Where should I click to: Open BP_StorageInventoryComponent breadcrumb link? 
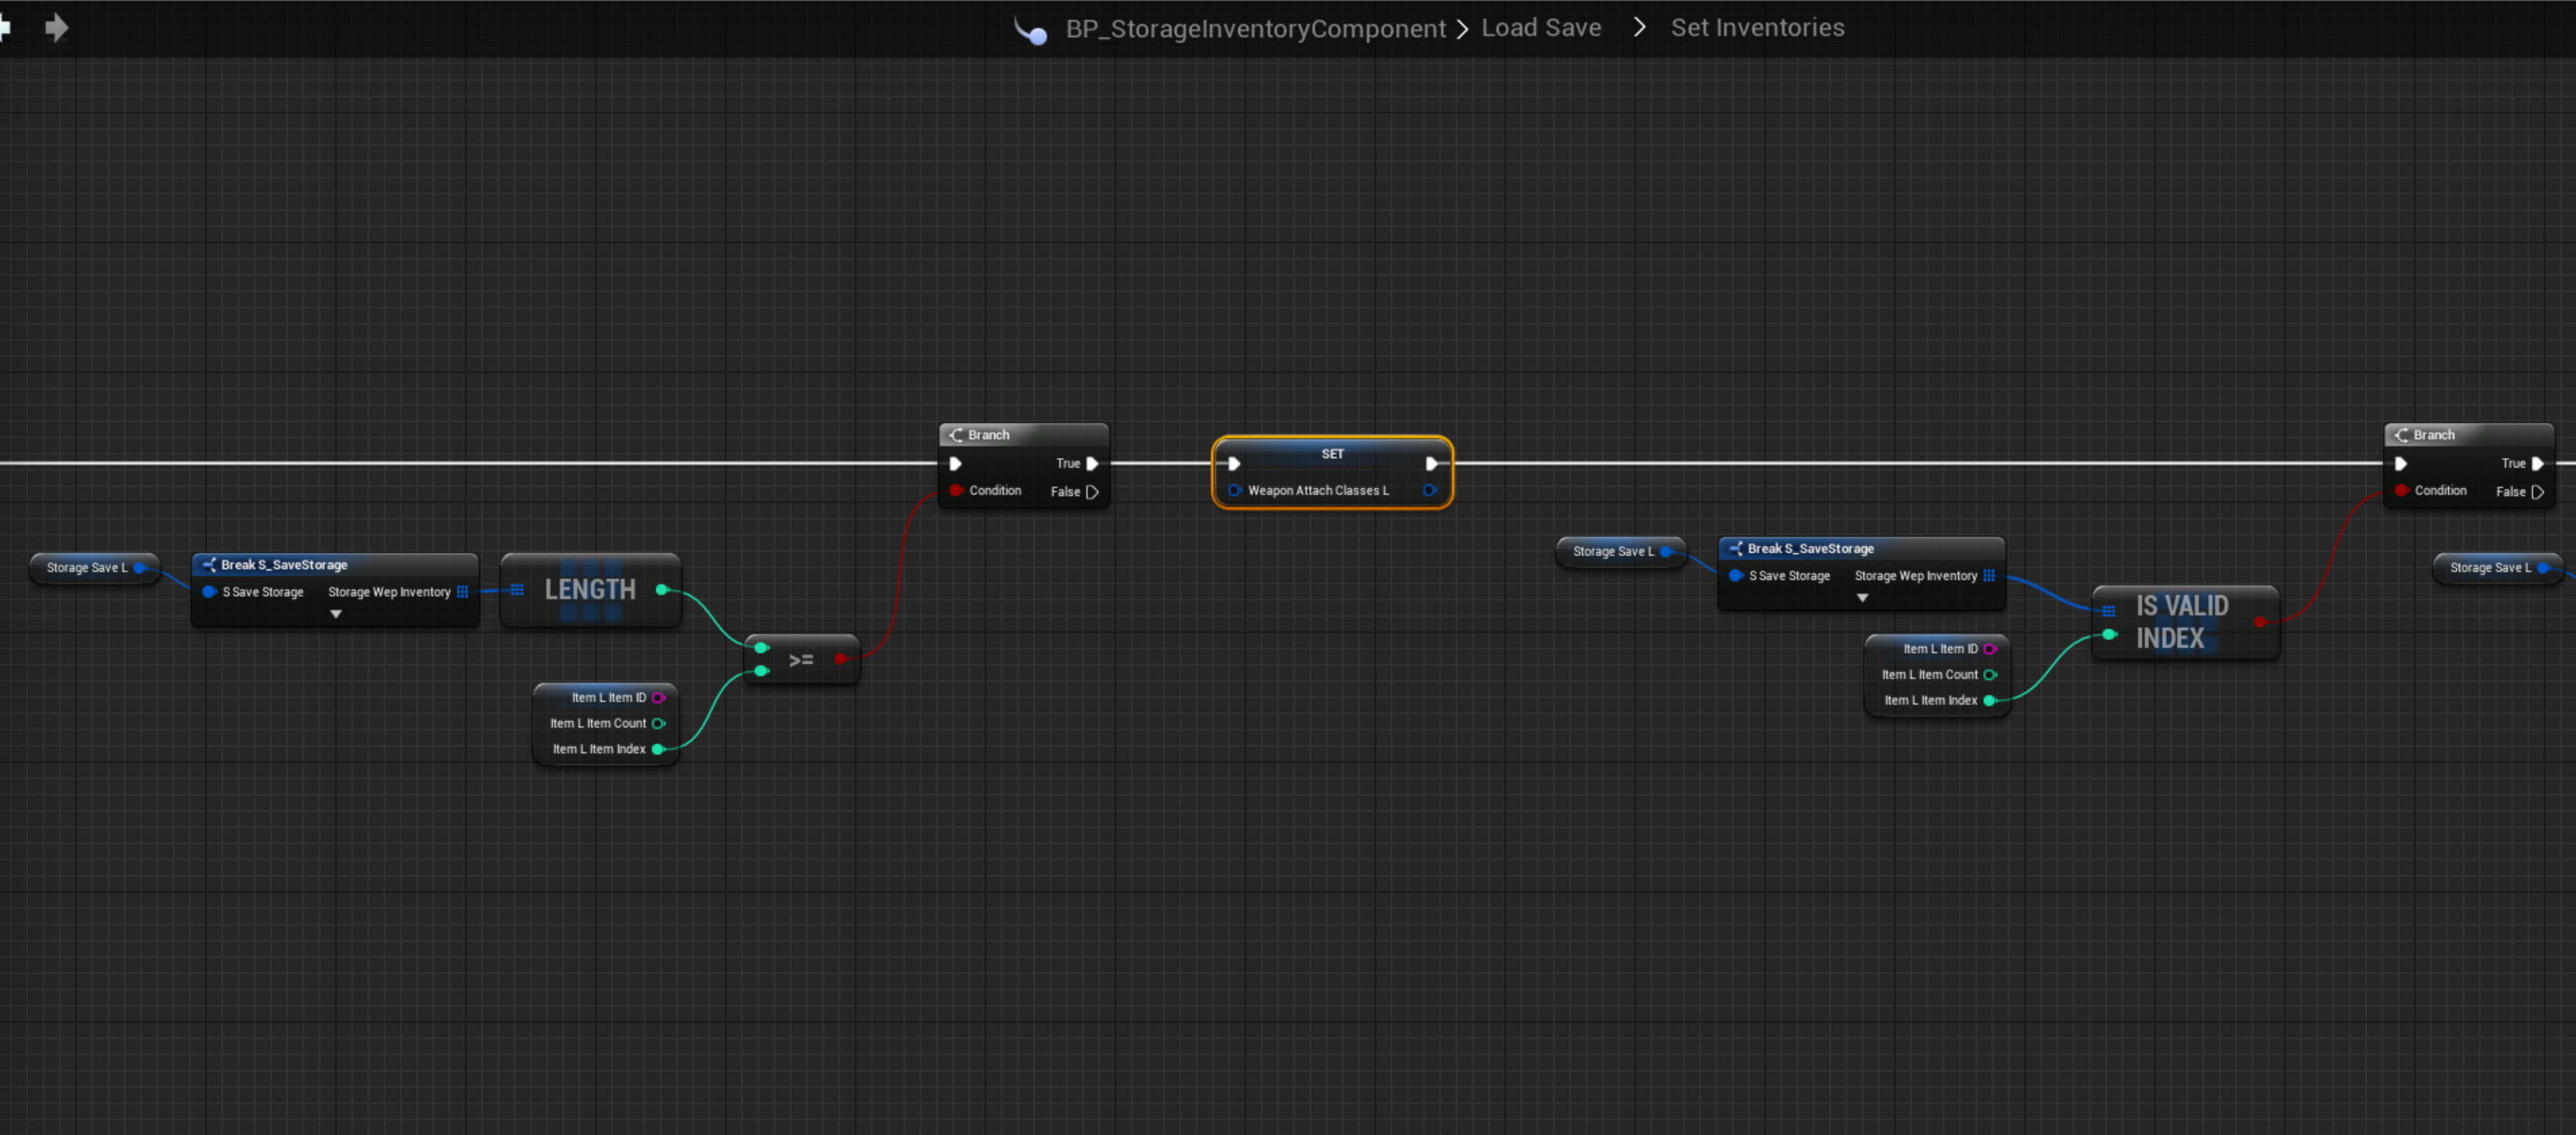pyautogui.click(x=1255, y=28)
